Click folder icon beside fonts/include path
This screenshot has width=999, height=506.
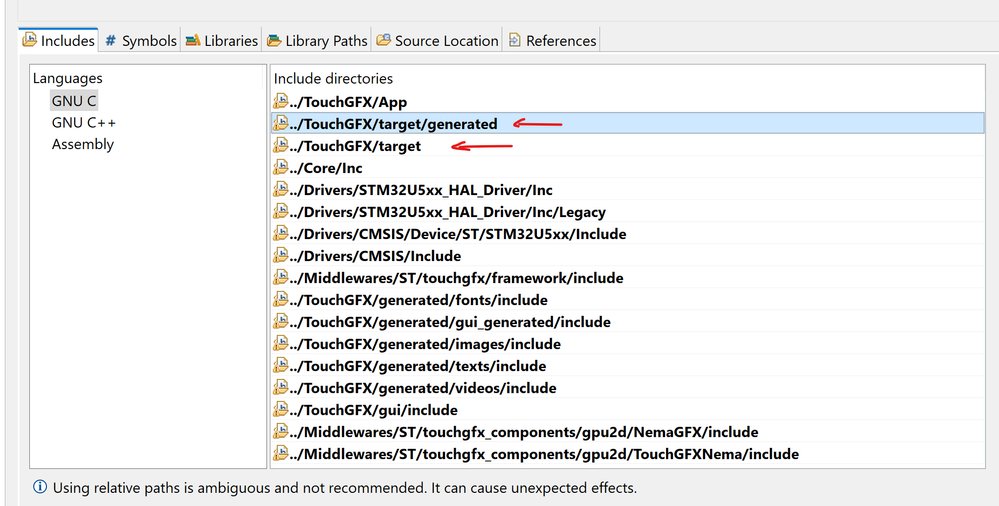pos(280,299)
